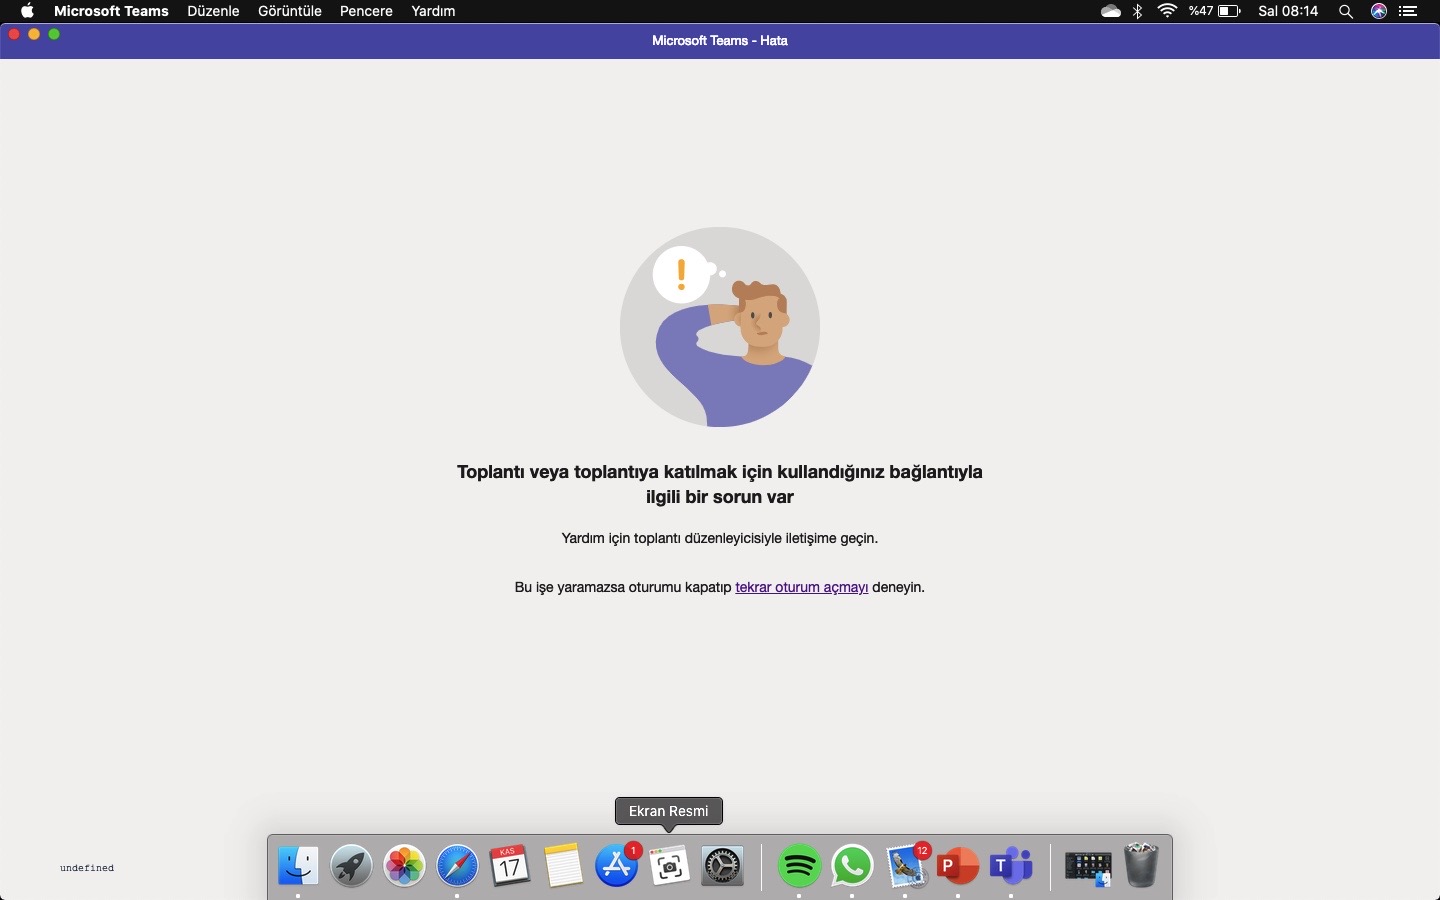Open Photos app in the dock
Image resolution: width=1440 pixels, height=900 pixels.
tap(405, 866)
